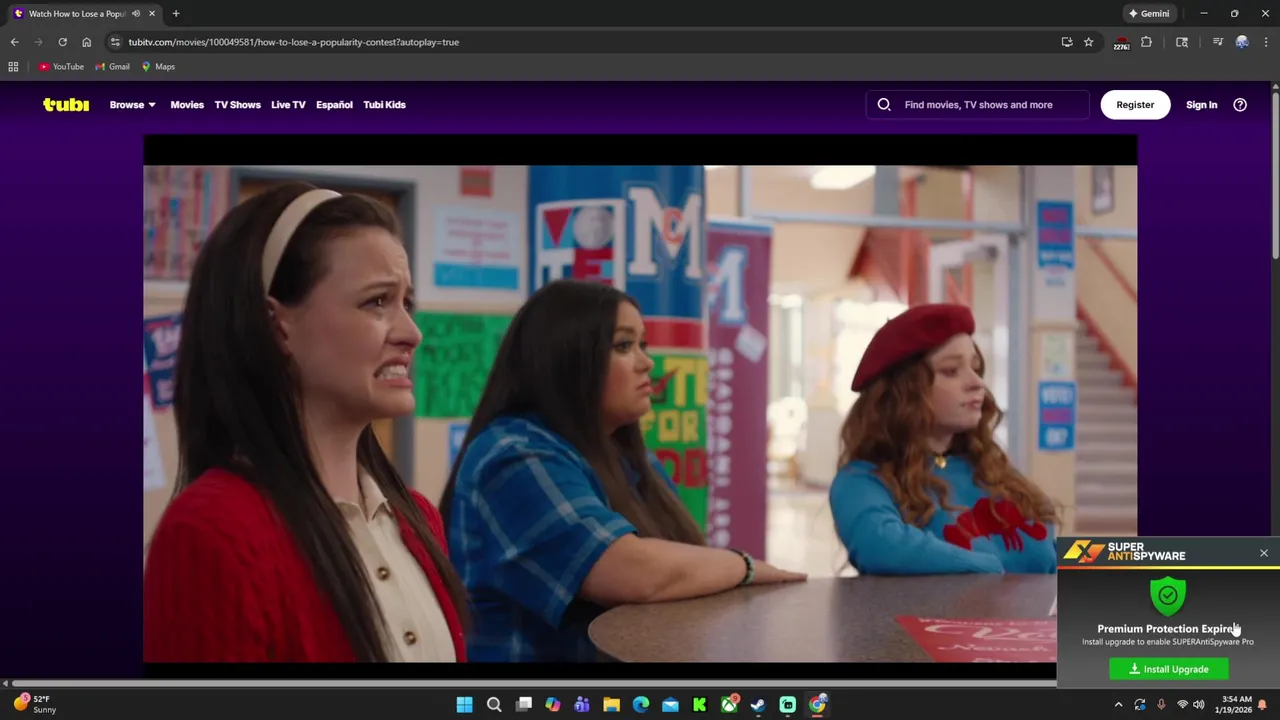Image resolution: width=1280 pixels, height=720 pixels.
Task: Go back in browser
Action: coord(14,42)
